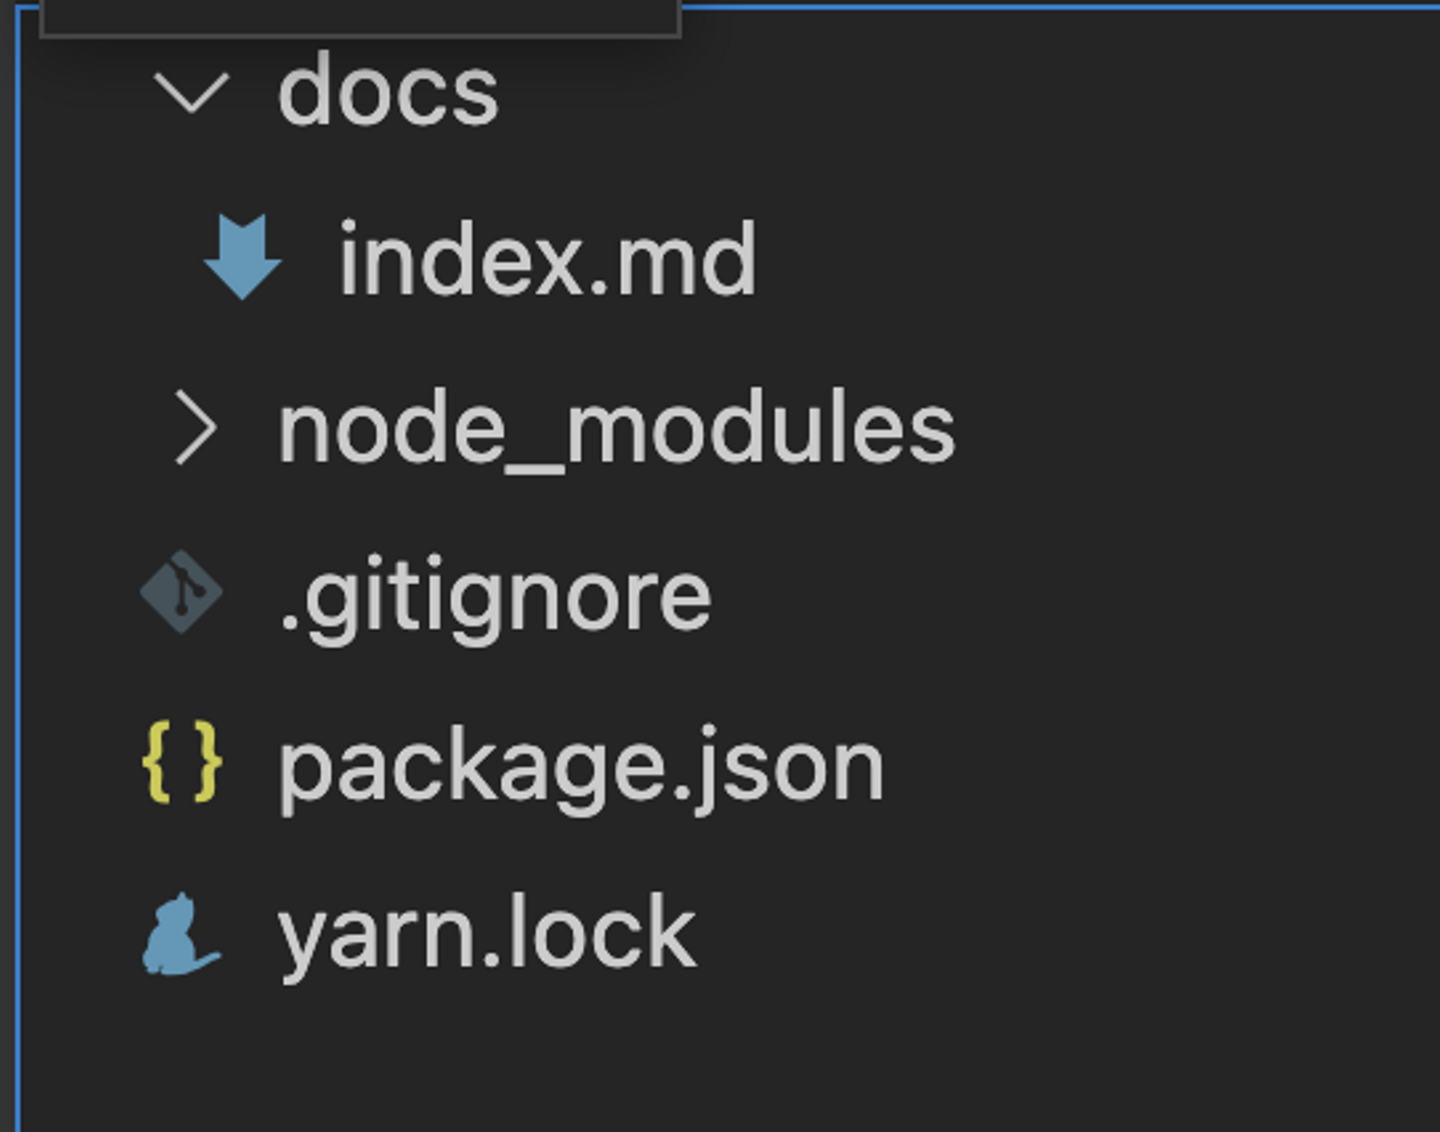This screenshot has width=1440, height=1132.
Task: Open the yarn.lock file
Action: [x=486, y=935]
